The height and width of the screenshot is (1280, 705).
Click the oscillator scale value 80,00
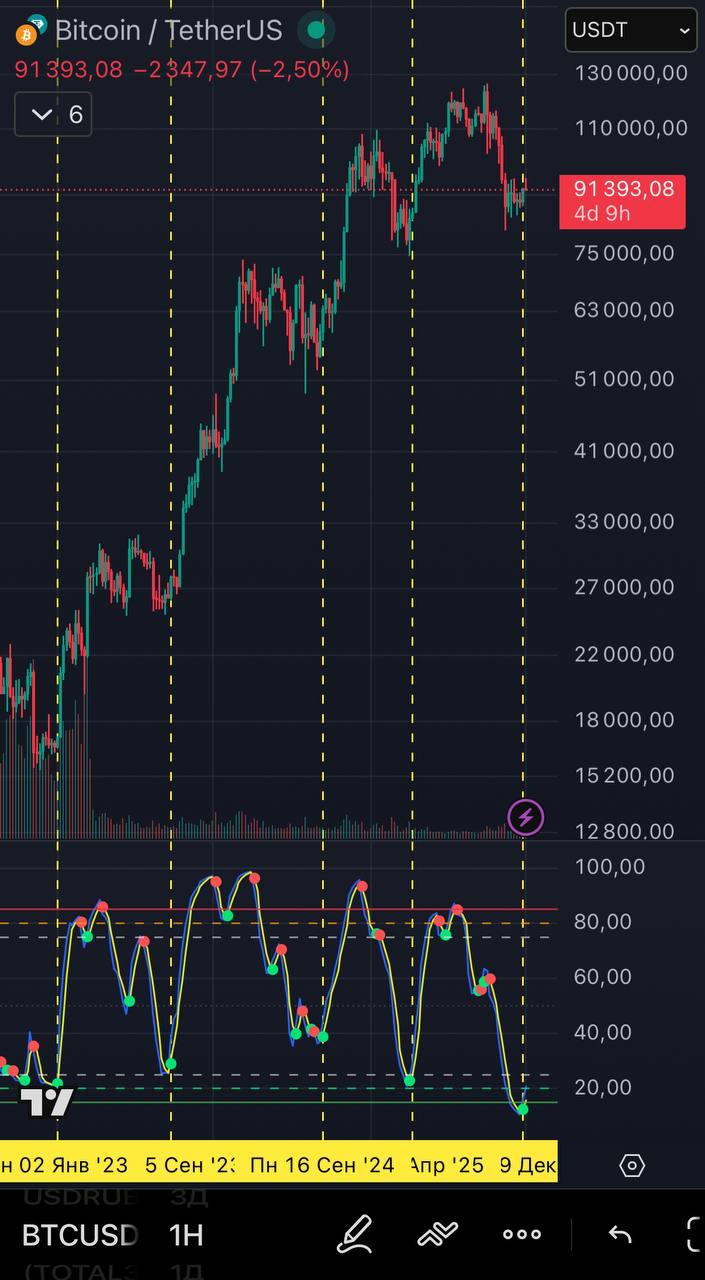[603, 921]
